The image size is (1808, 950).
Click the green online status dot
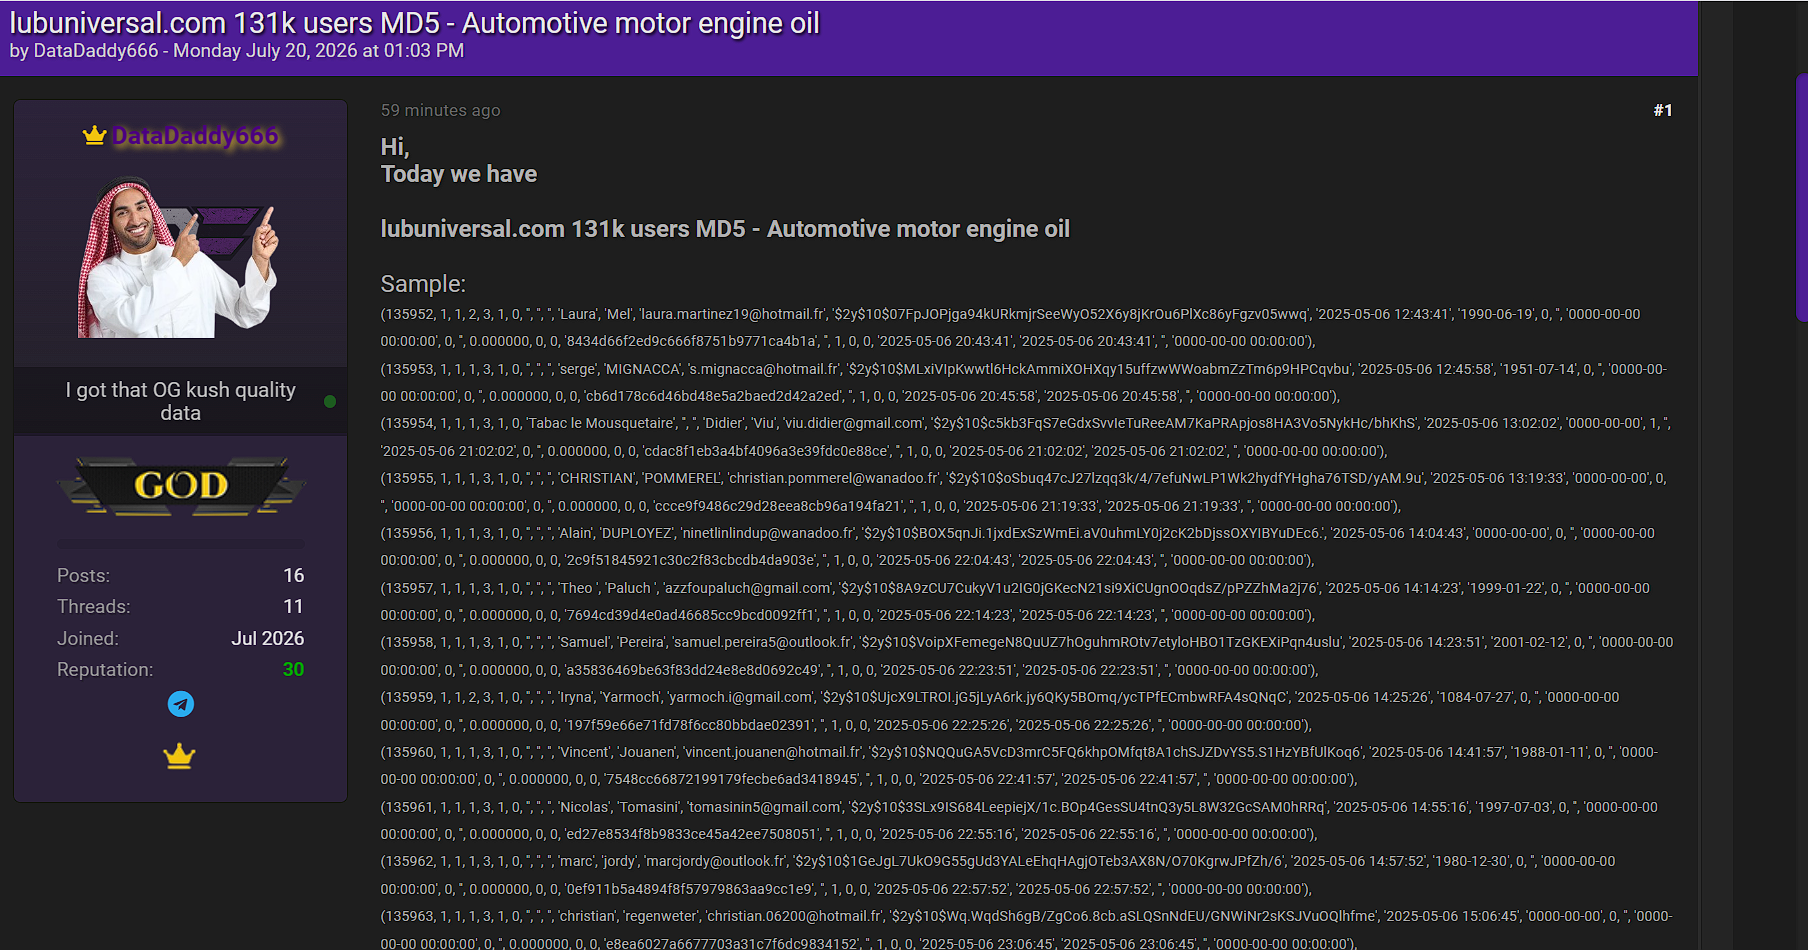(330, 401)
